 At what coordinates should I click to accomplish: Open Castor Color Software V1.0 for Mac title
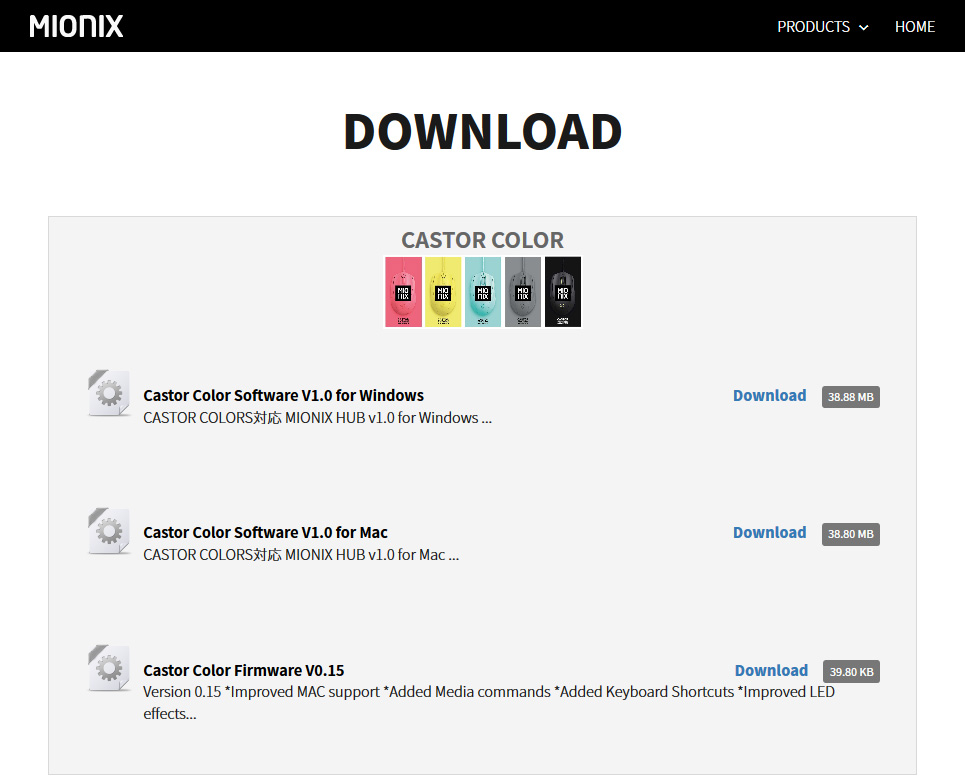tap(265, 533)
